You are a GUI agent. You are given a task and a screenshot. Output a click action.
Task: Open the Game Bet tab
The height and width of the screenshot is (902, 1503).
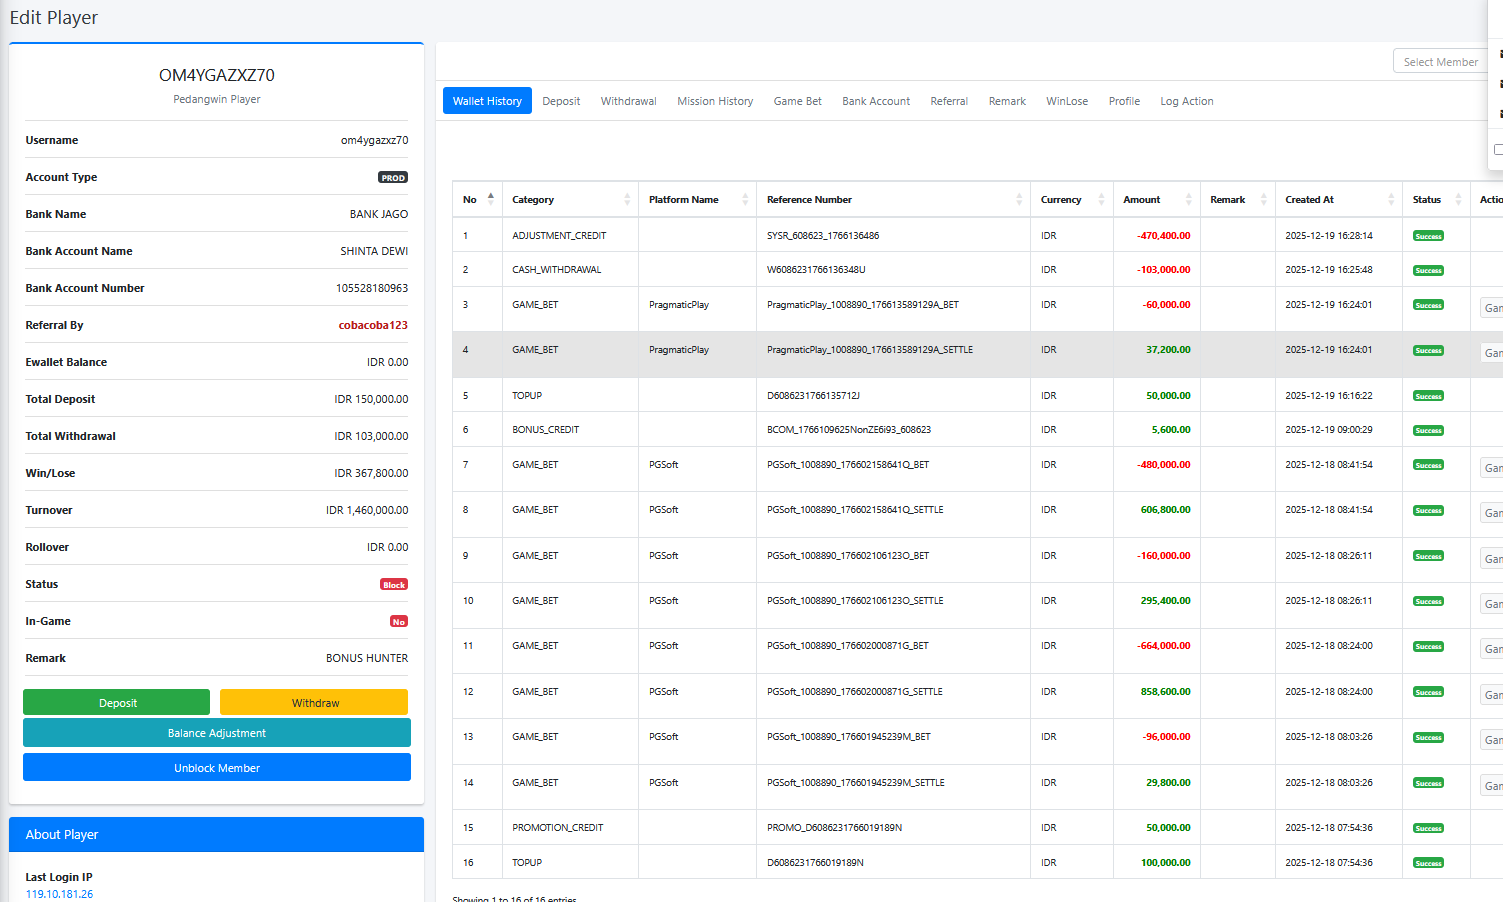point(797,101)
